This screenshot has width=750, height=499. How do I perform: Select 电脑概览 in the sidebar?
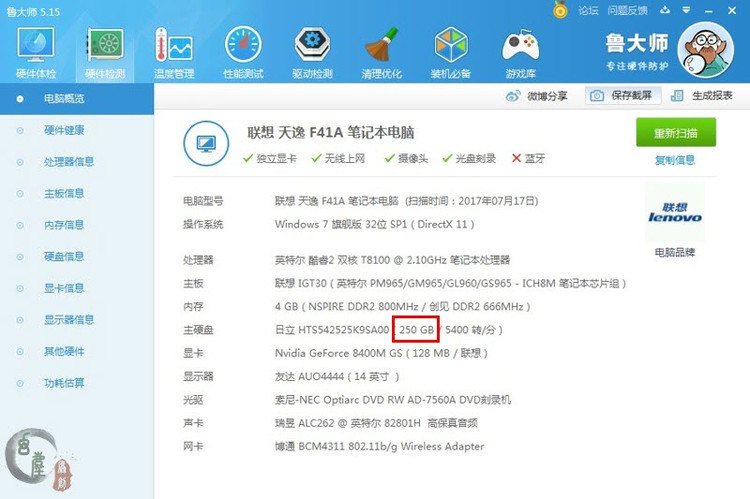(x=77, y=99)
